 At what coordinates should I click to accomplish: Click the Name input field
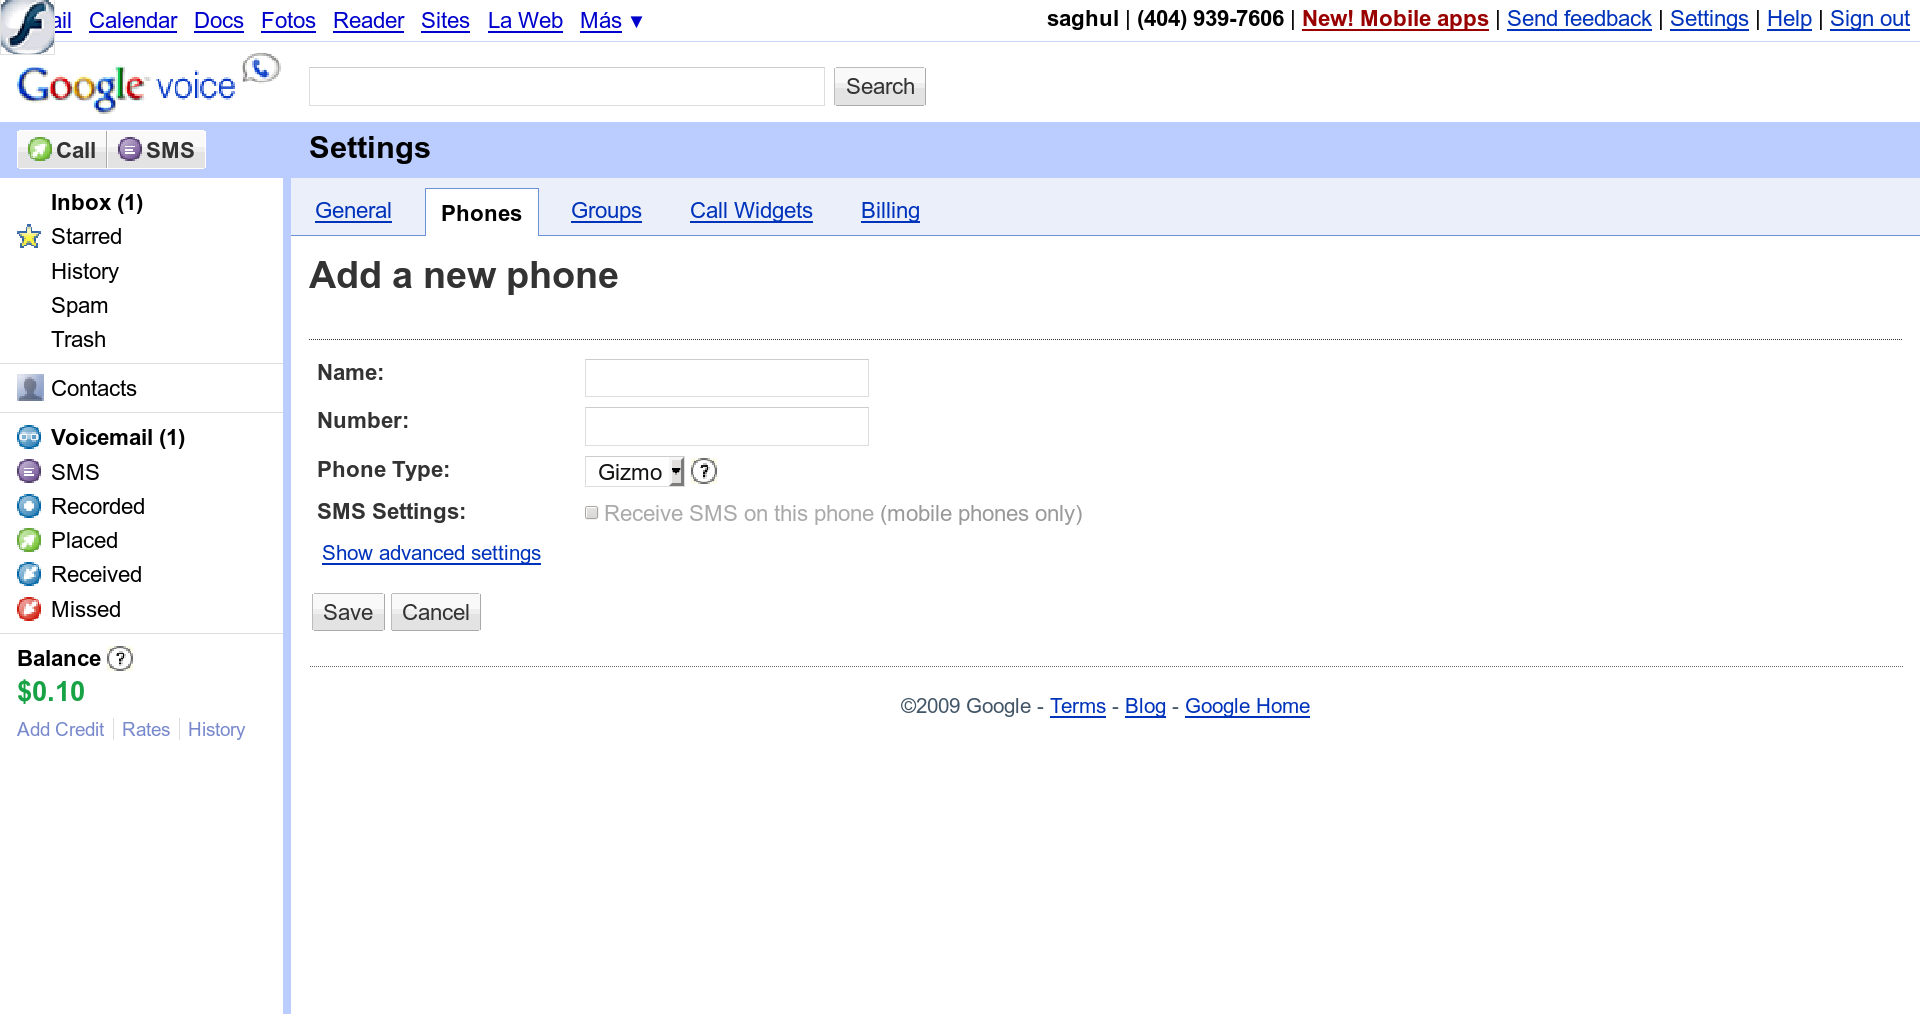click(x=727, y=378)
